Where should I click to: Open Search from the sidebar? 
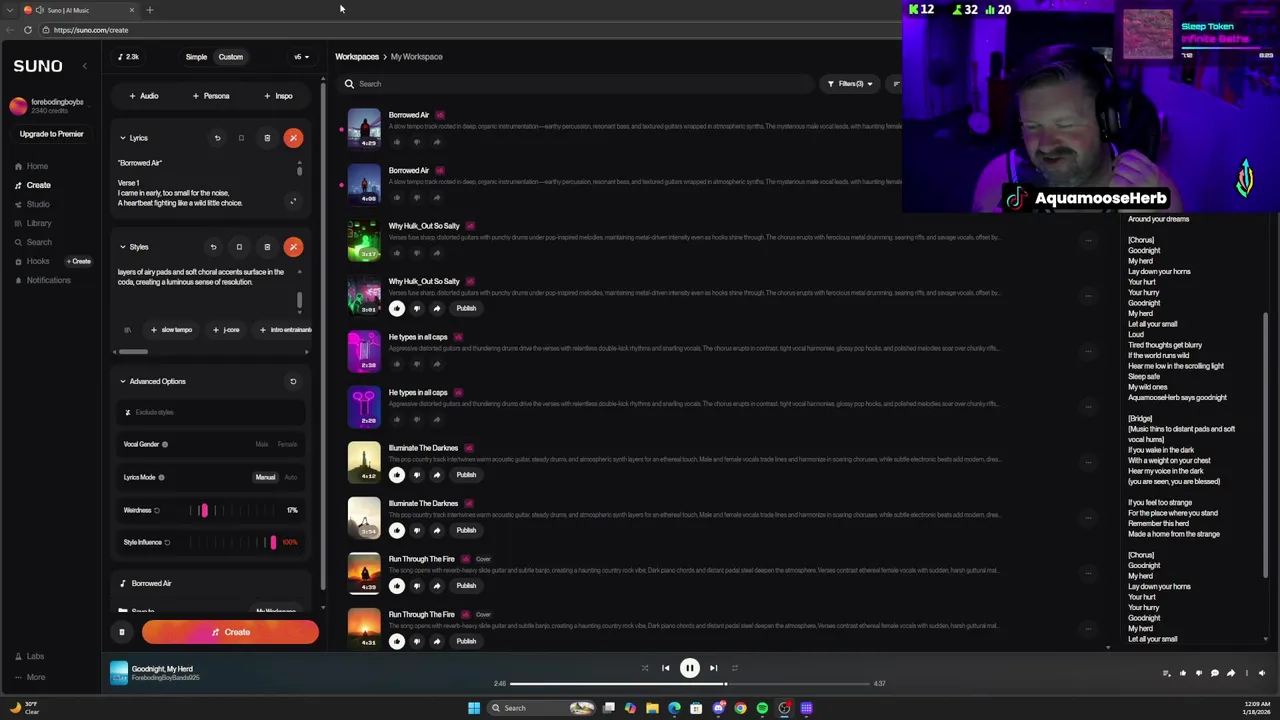click(33, 242)
